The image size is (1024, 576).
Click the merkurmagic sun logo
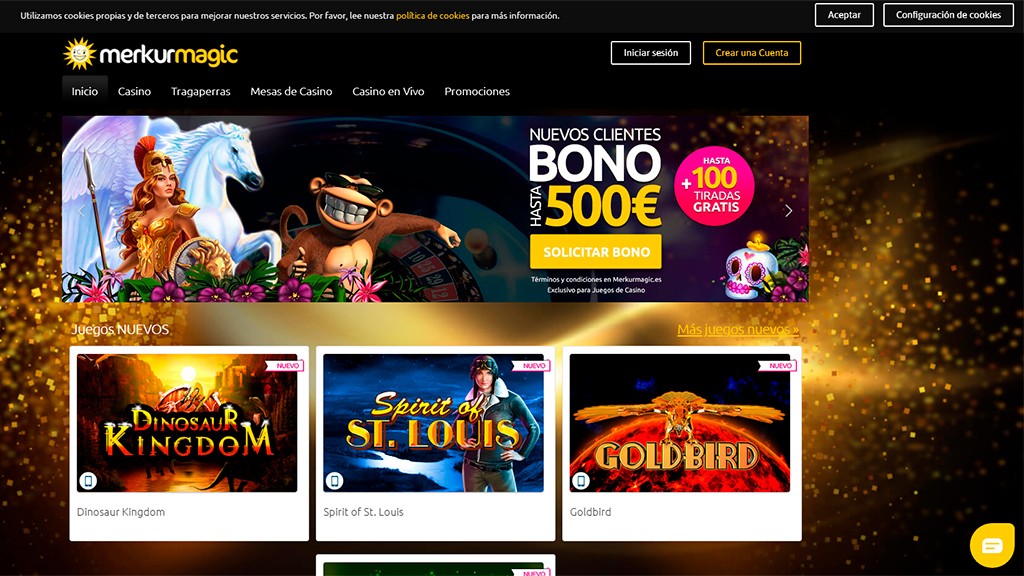click(79, 54)
